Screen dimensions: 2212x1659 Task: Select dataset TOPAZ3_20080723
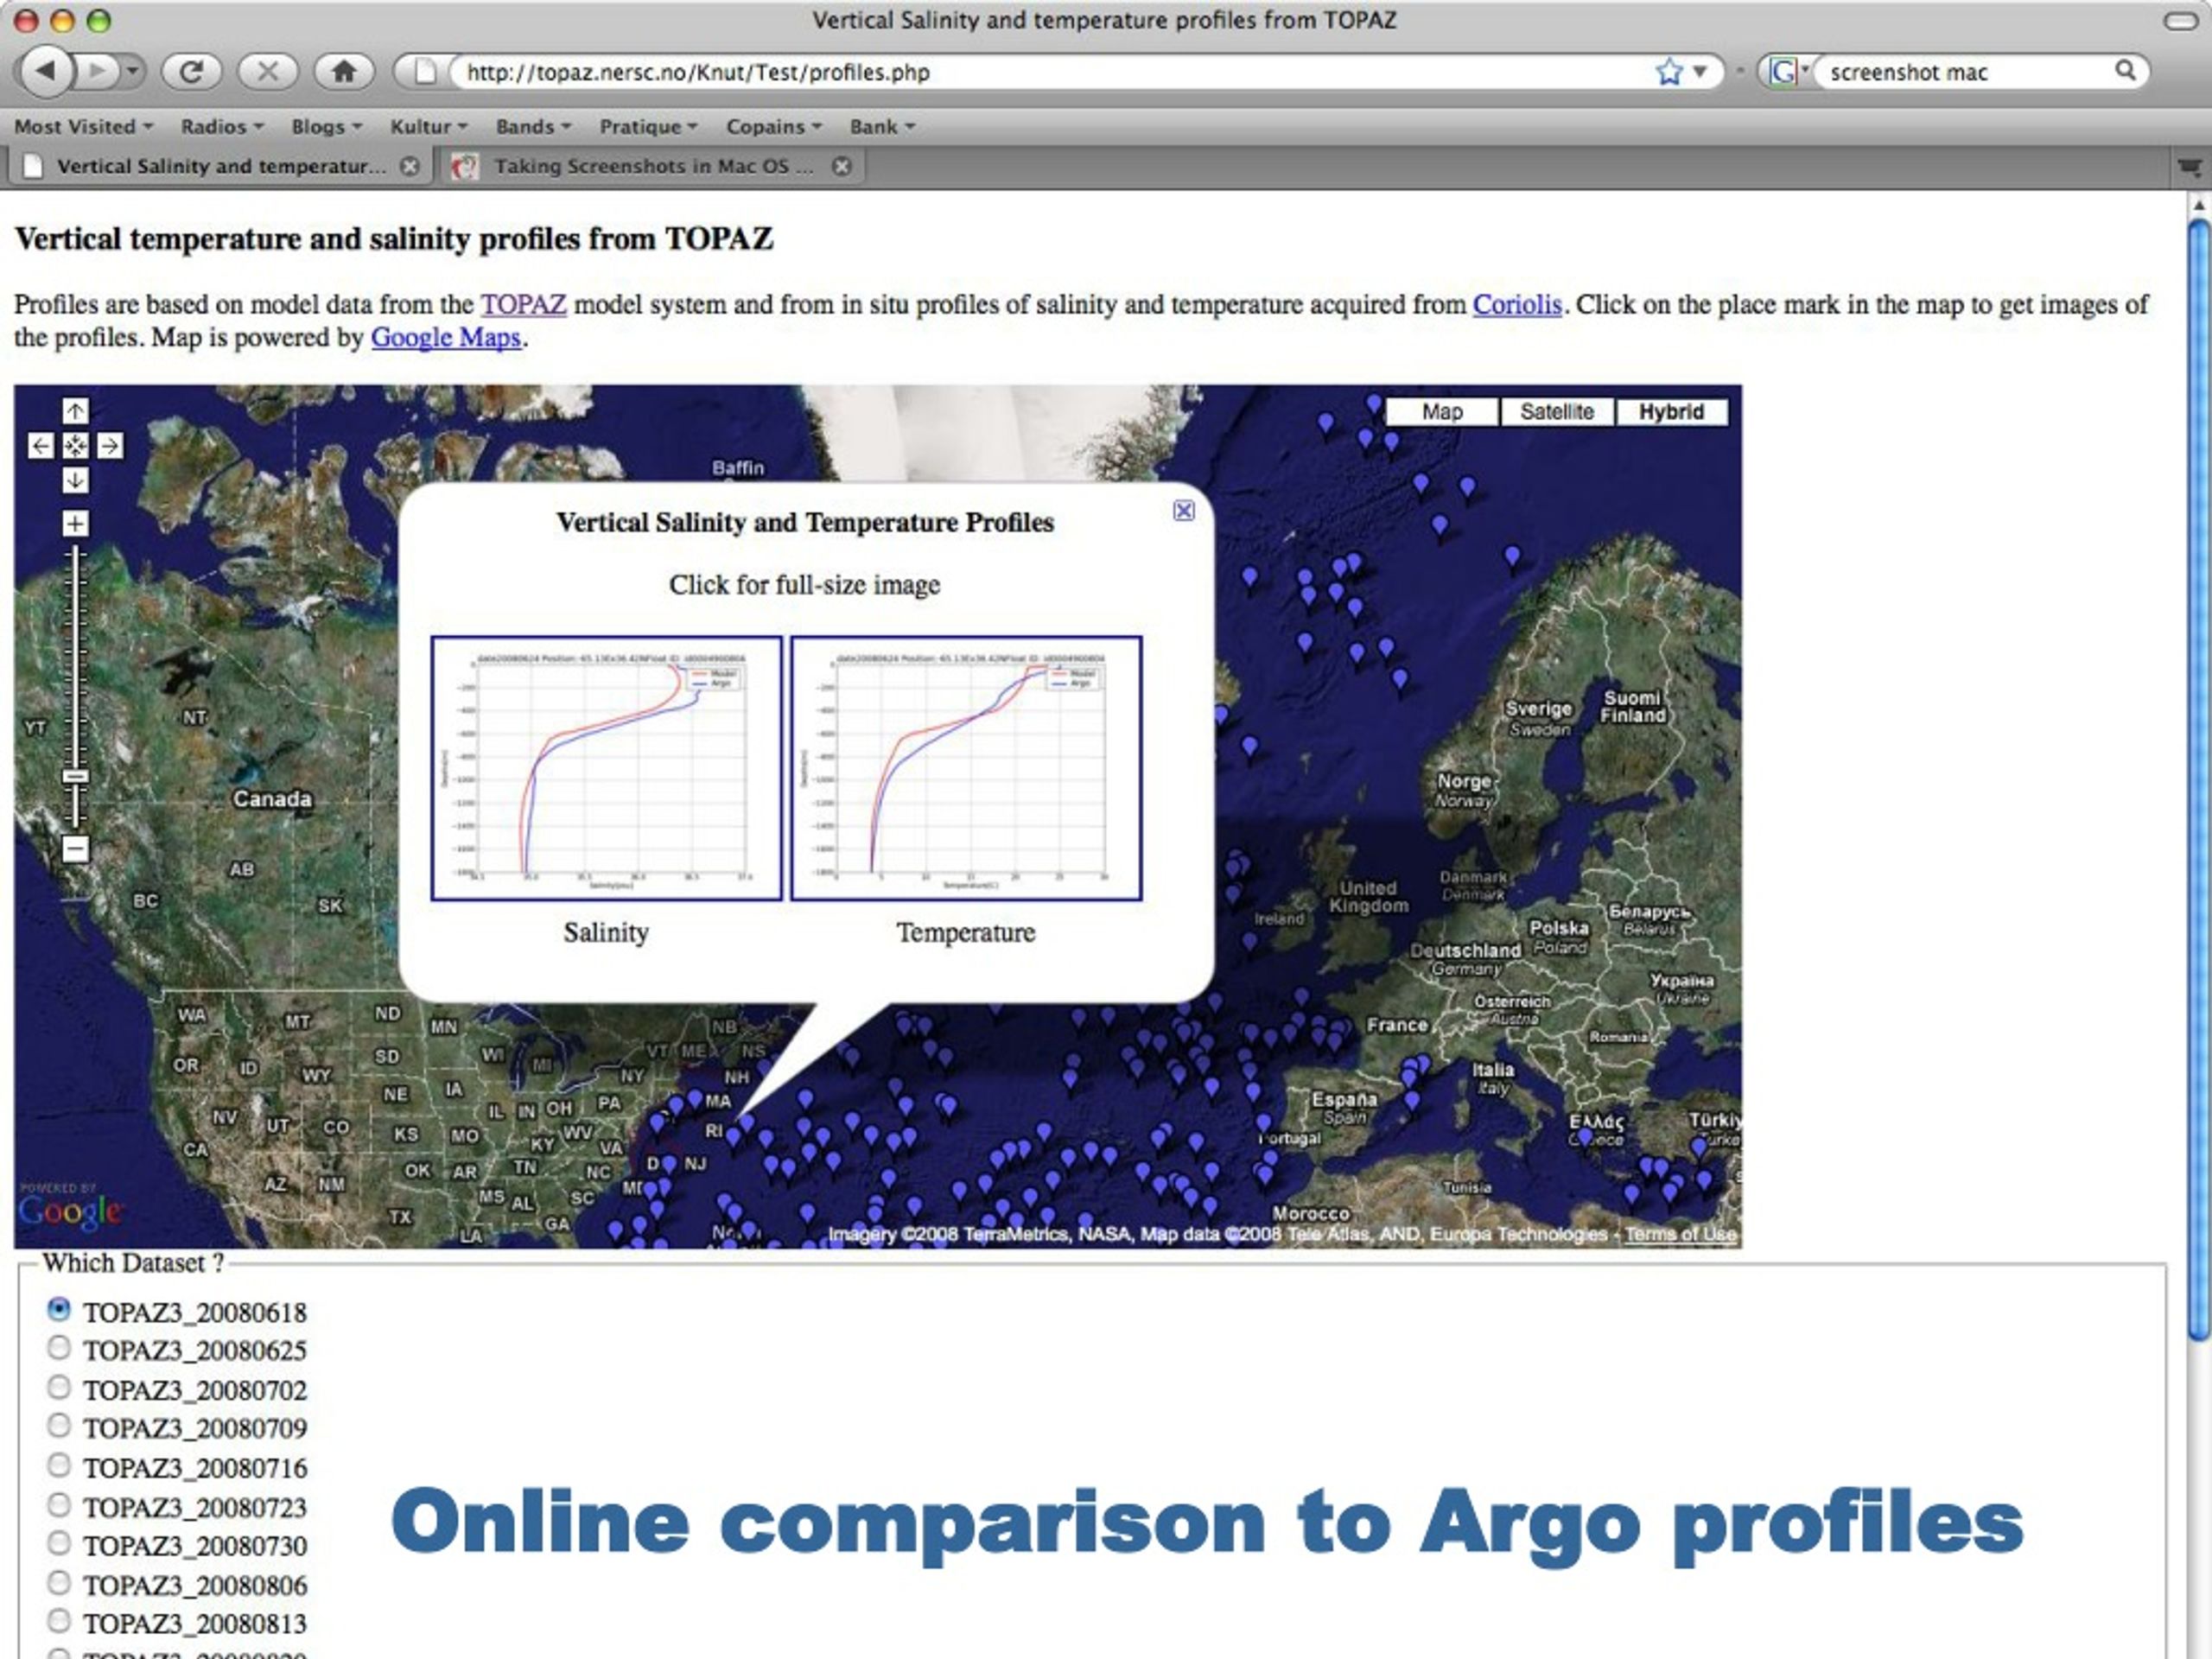tap(59, 1504)
